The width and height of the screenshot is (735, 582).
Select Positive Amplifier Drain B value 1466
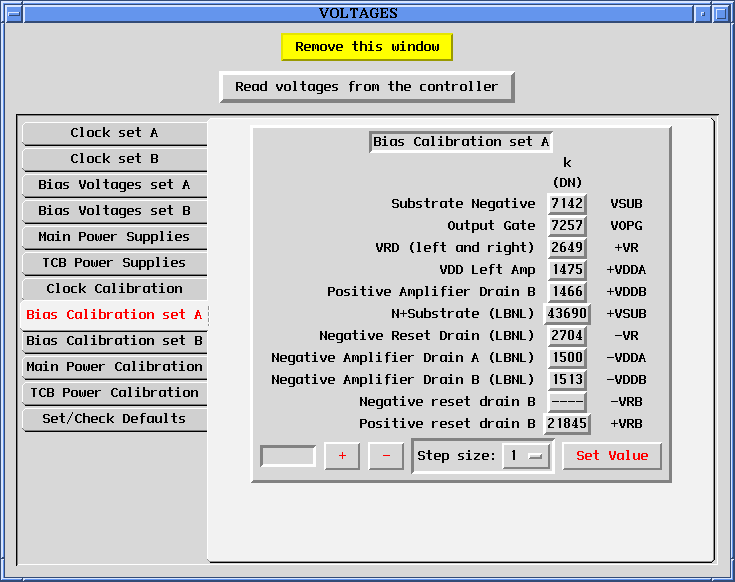[x=567, y=291]
